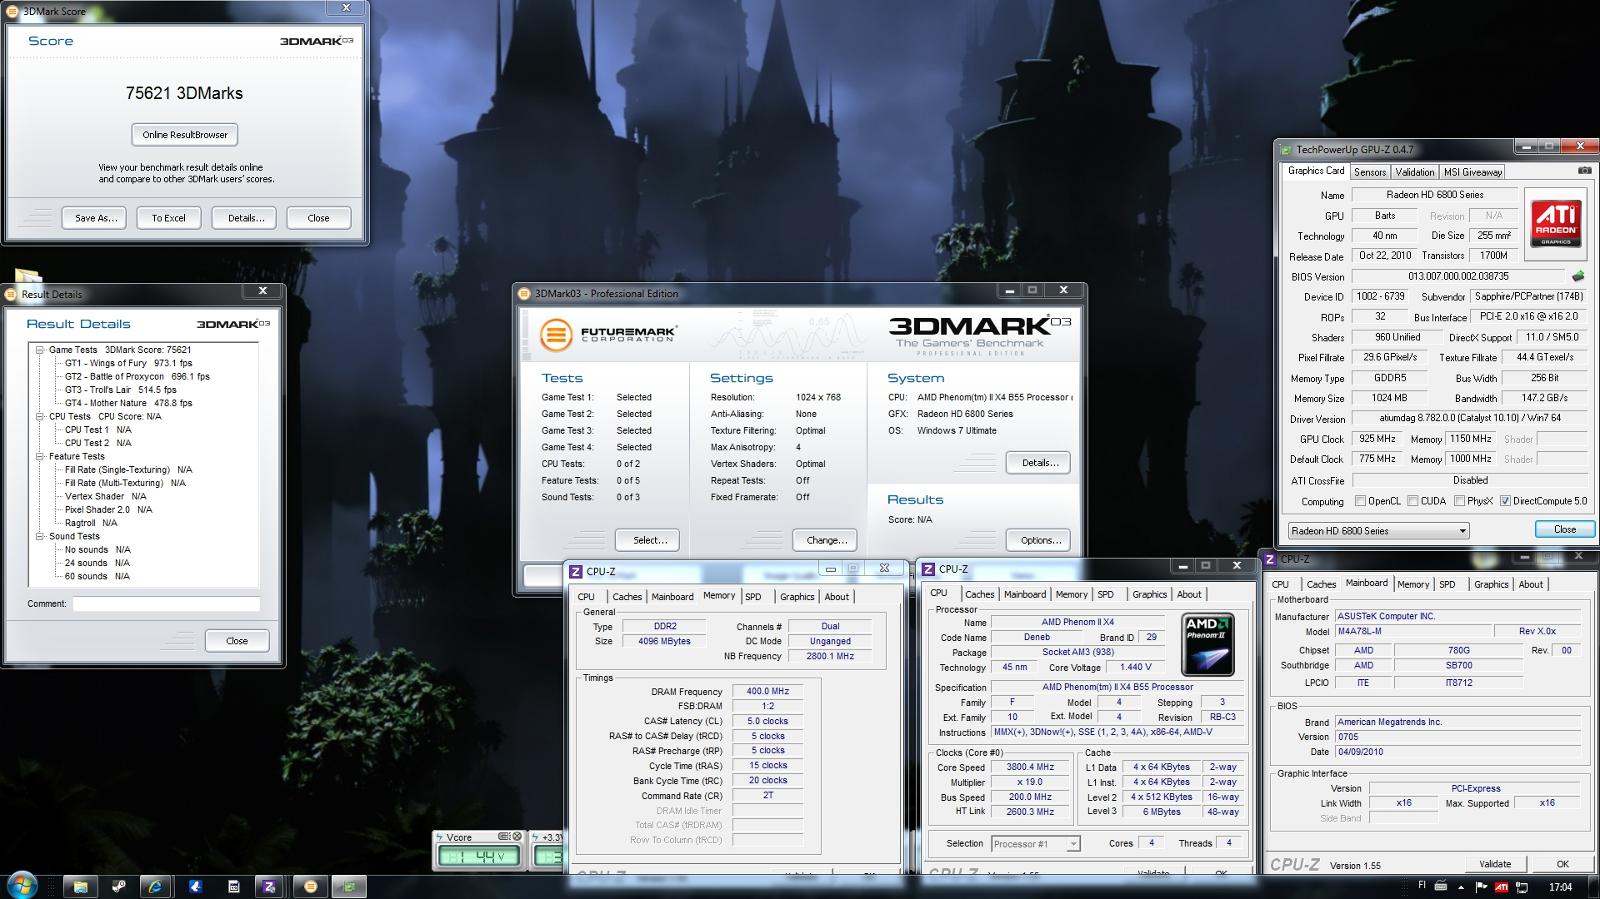Select GT1 - Wings of Fury row

pos(129,363)
